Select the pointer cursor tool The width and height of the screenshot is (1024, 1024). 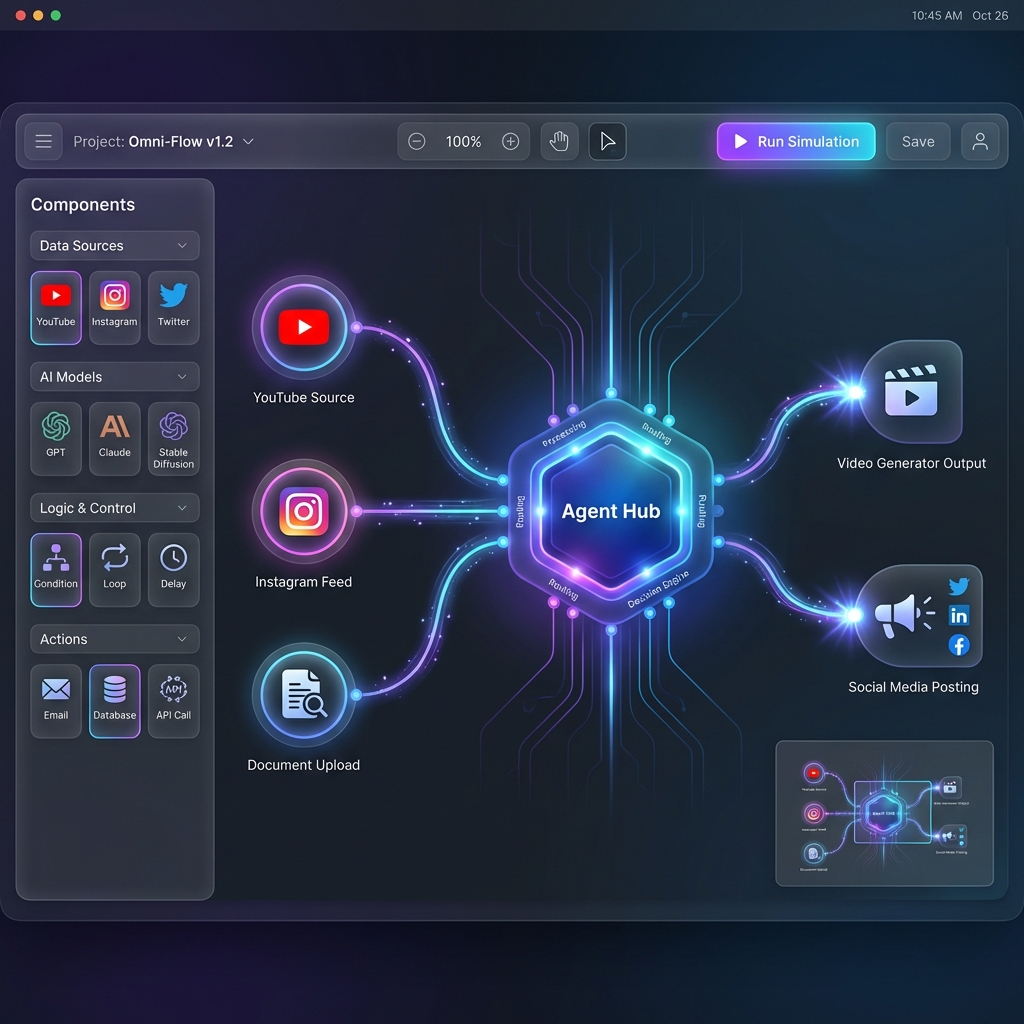click(x=607, y=141)
